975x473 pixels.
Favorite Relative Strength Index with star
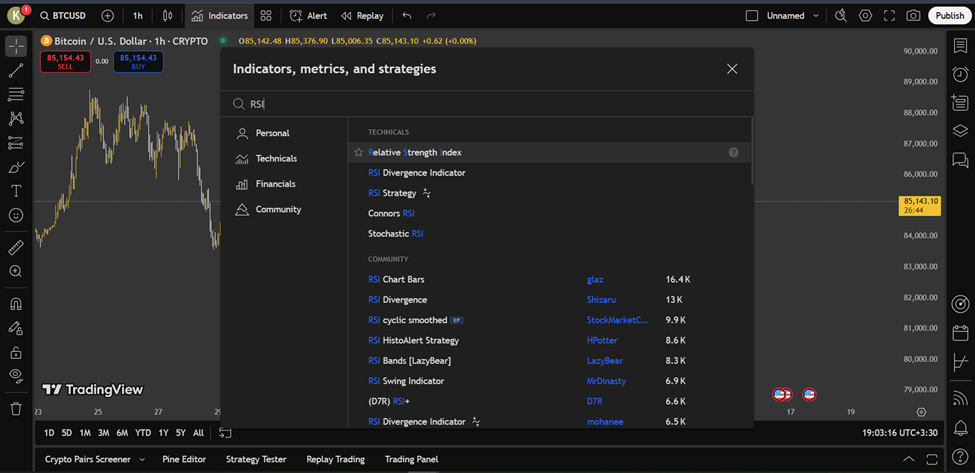coord(358,152)
